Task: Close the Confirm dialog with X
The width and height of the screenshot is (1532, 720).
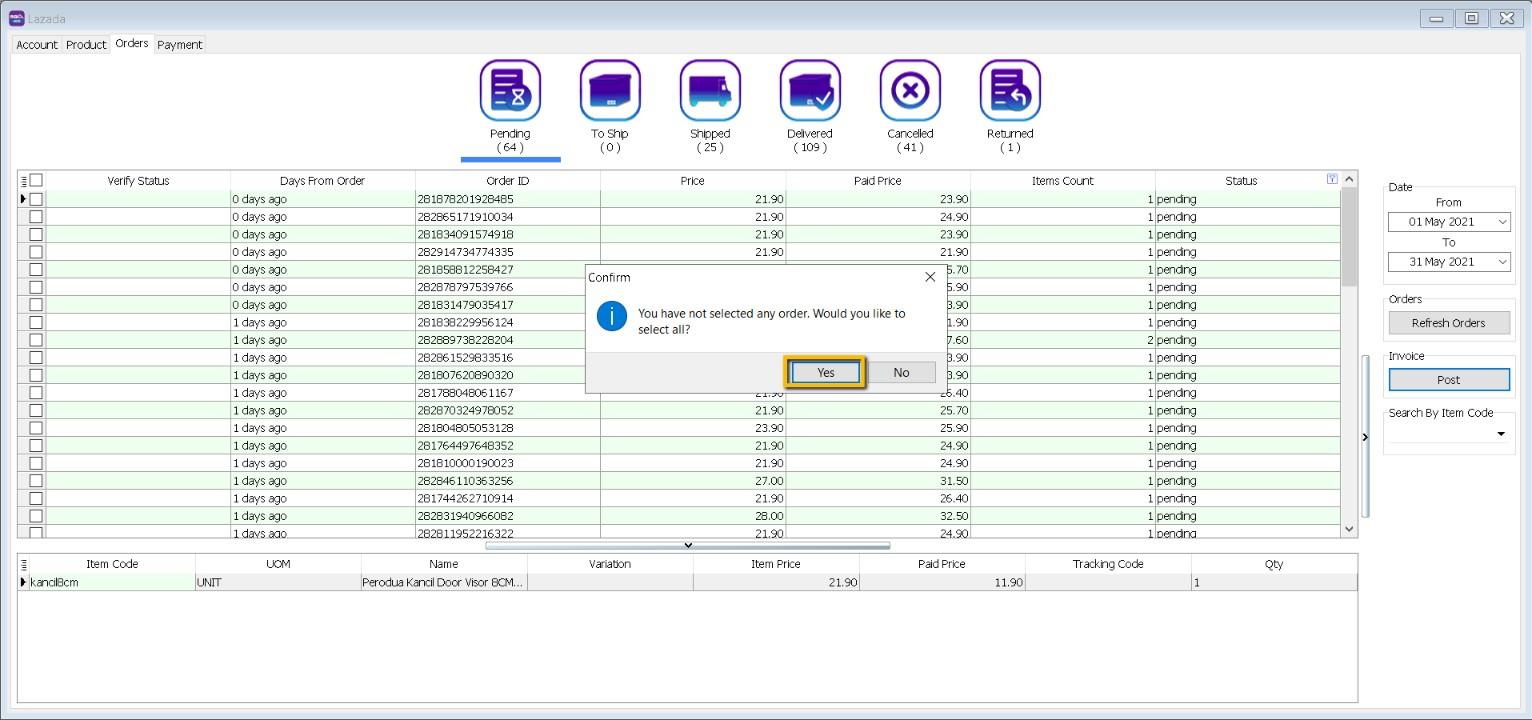Action: point(930,277)
